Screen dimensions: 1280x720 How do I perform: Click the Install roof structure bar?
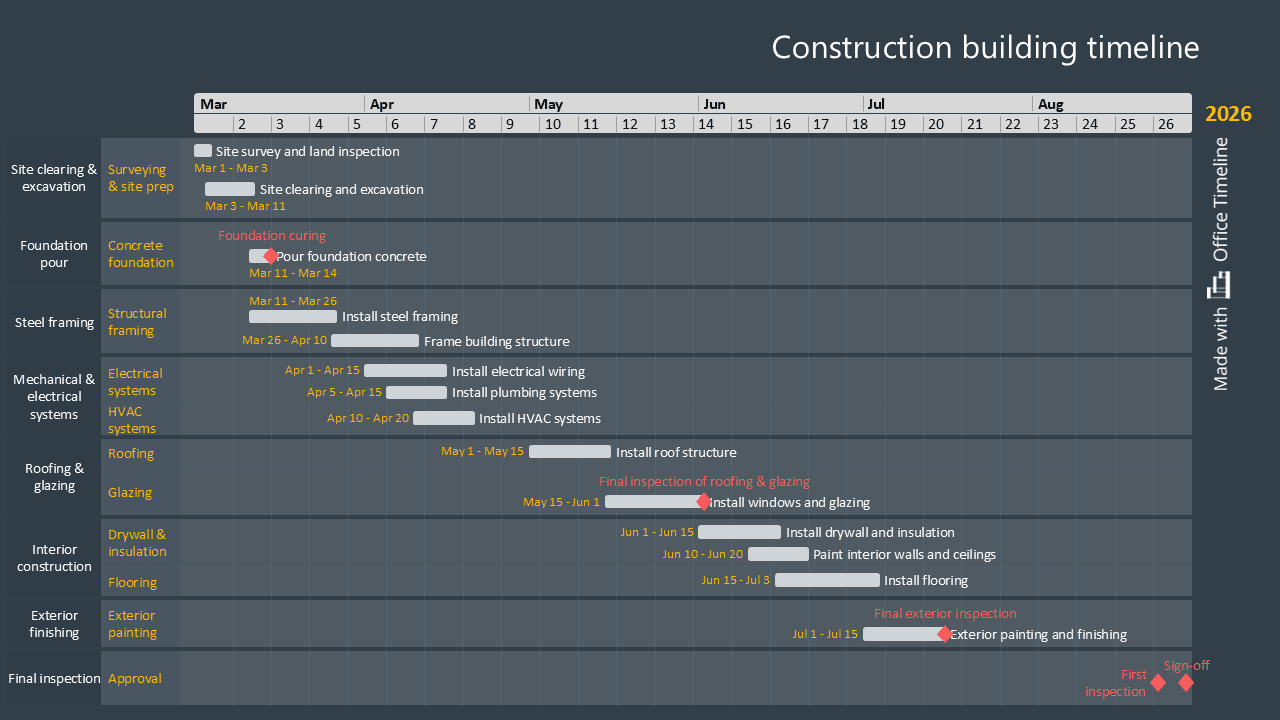pos(569,451)
